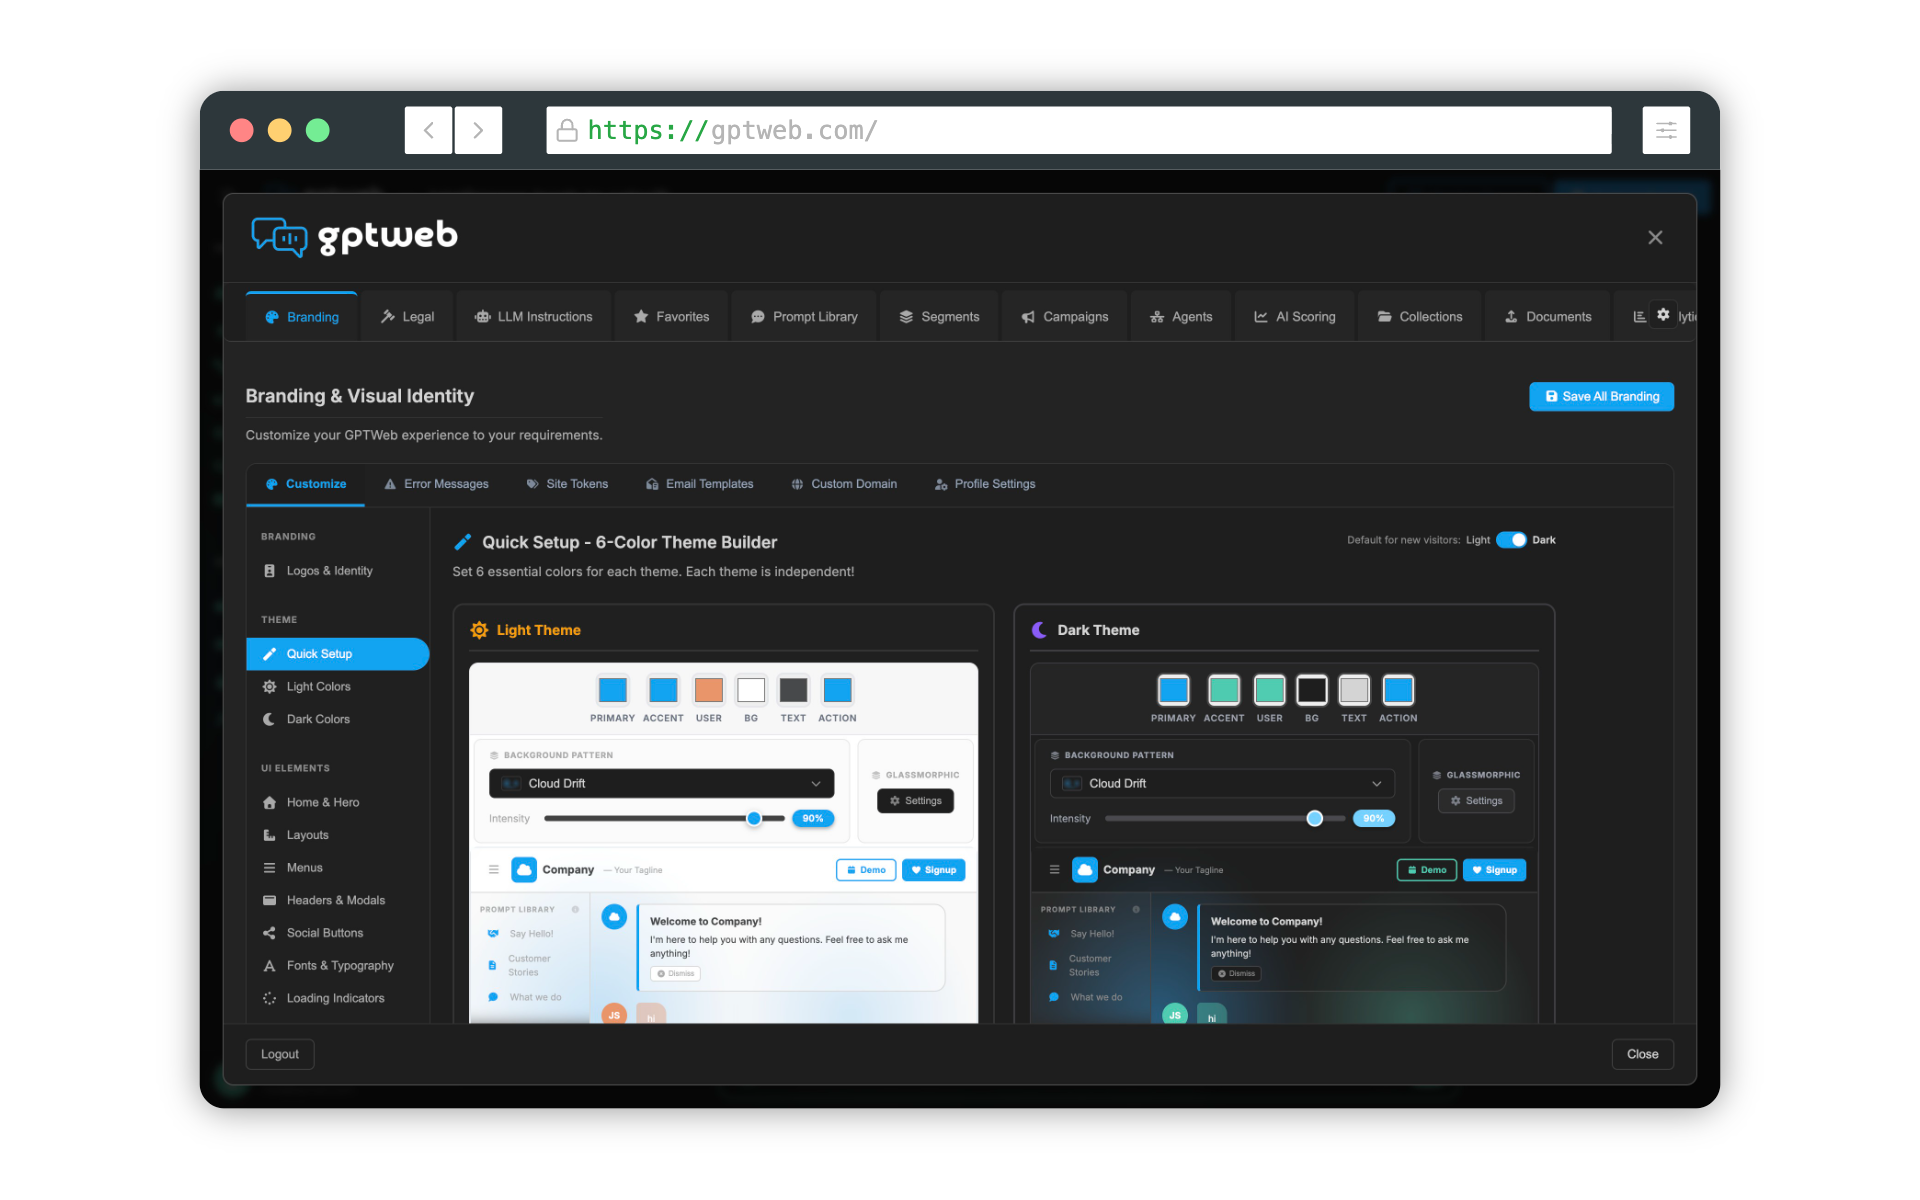Screen dimensions: 1920x1200
Task: Select Light Colors in the sidebar
Action: click(x=338, y=687)
